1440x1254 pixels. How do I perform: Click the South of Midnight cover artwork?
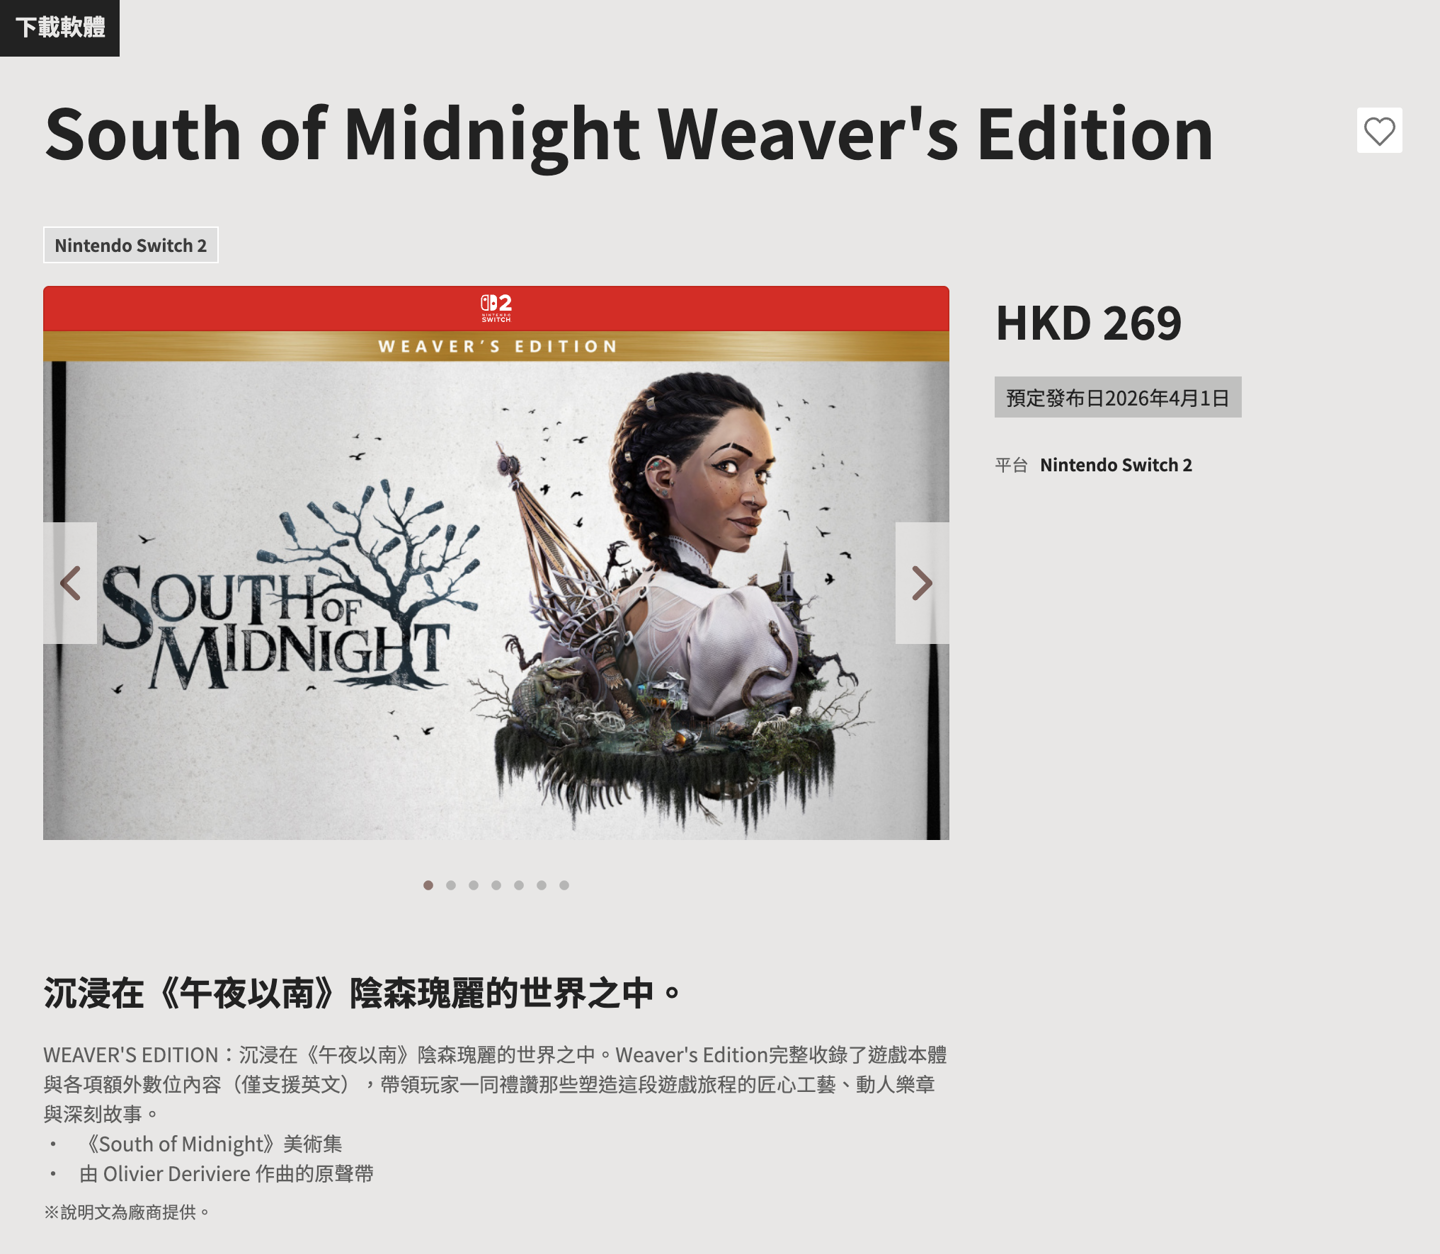coord(496,600)
